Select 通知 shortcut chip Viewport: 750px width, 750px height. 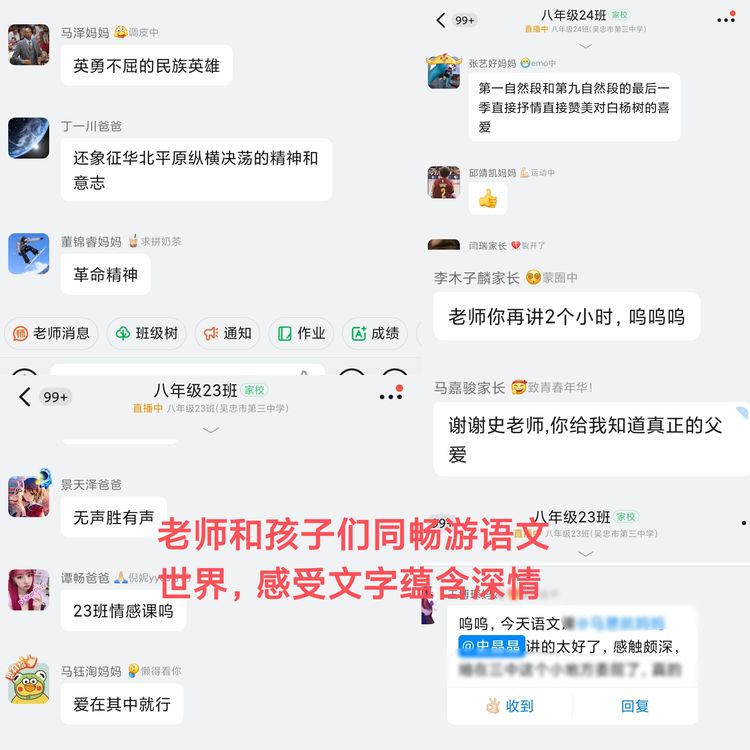coord(227,333)
